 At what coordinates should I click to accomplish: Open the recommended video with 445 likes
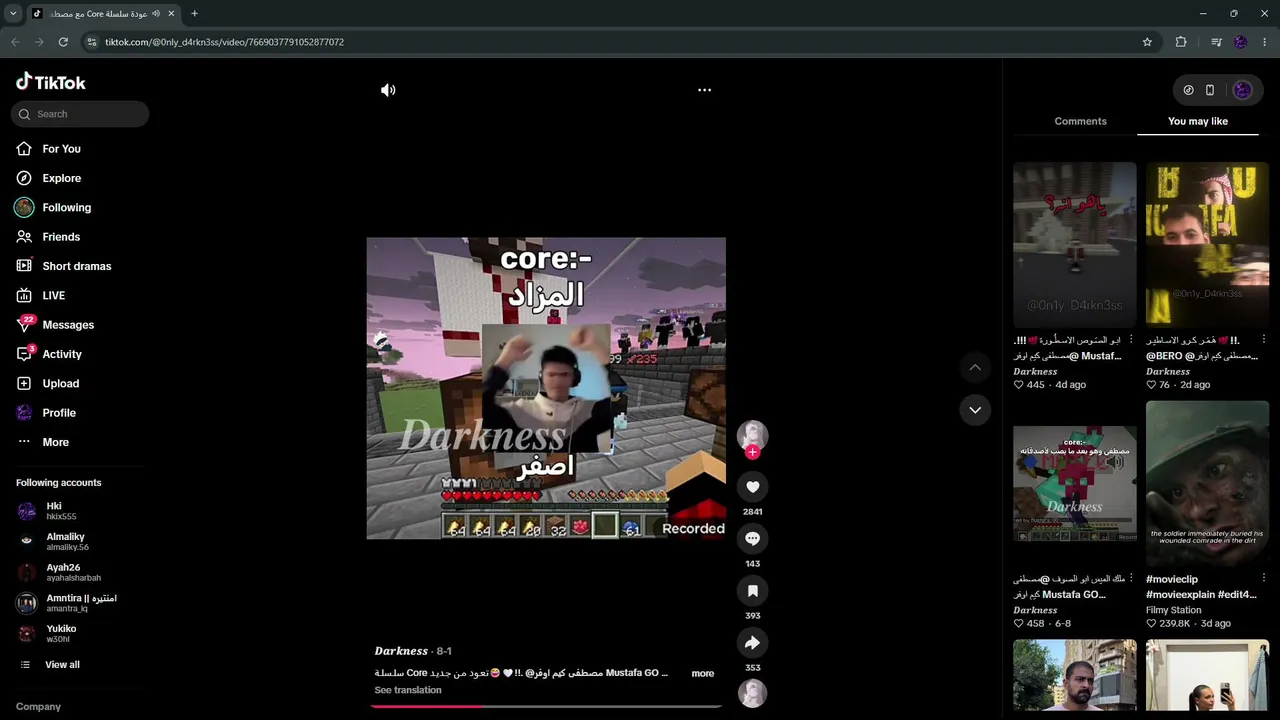[1075, 245]
